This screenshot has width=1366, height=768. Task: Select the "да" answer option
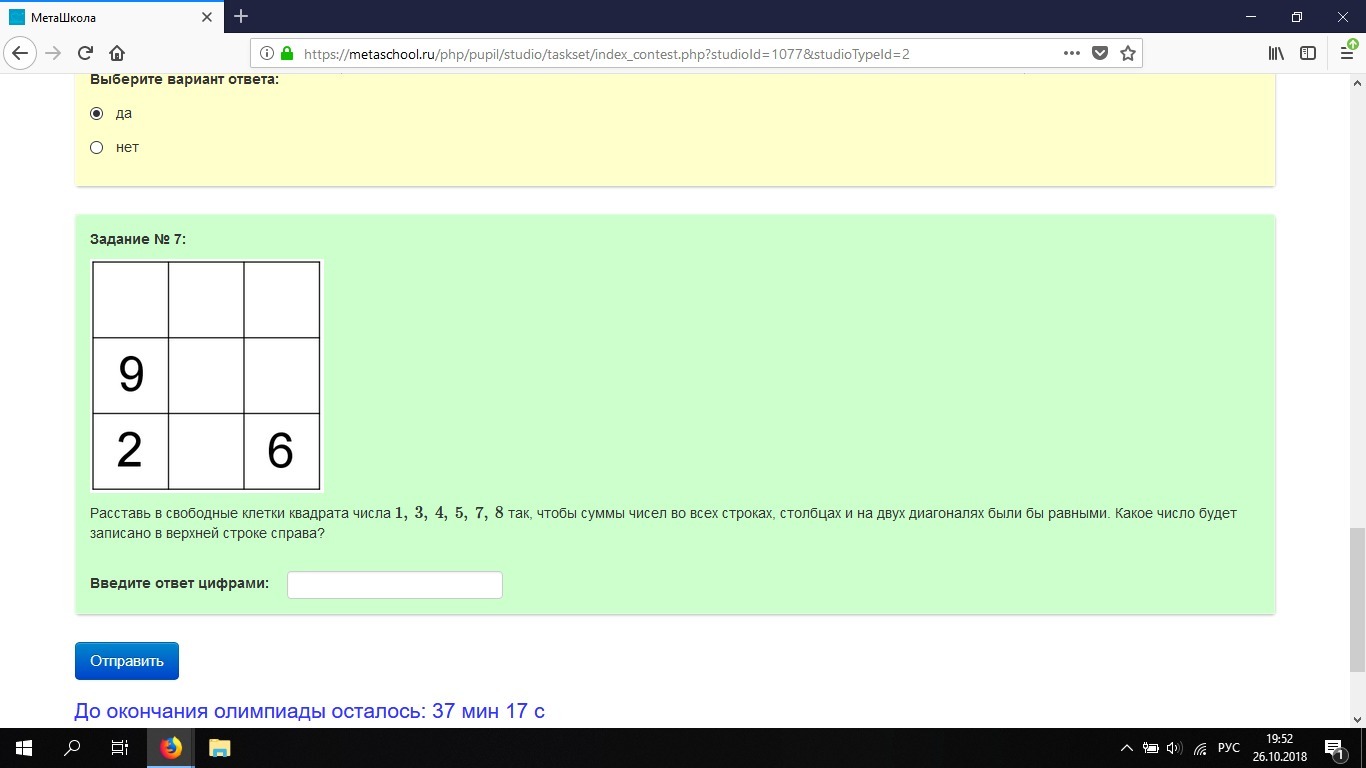[x=97, y=114]
